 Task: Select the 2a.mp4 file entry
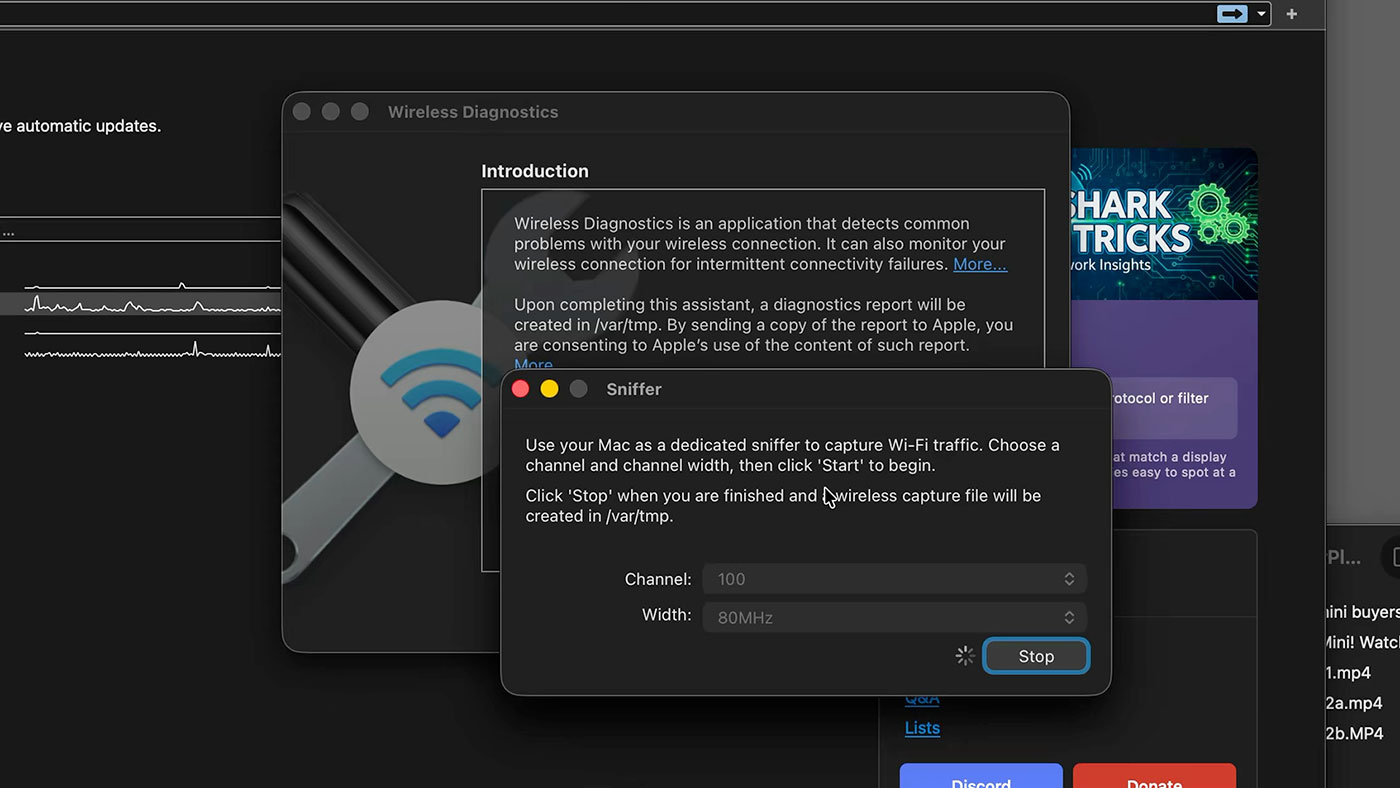click(x=1354, y=703)
